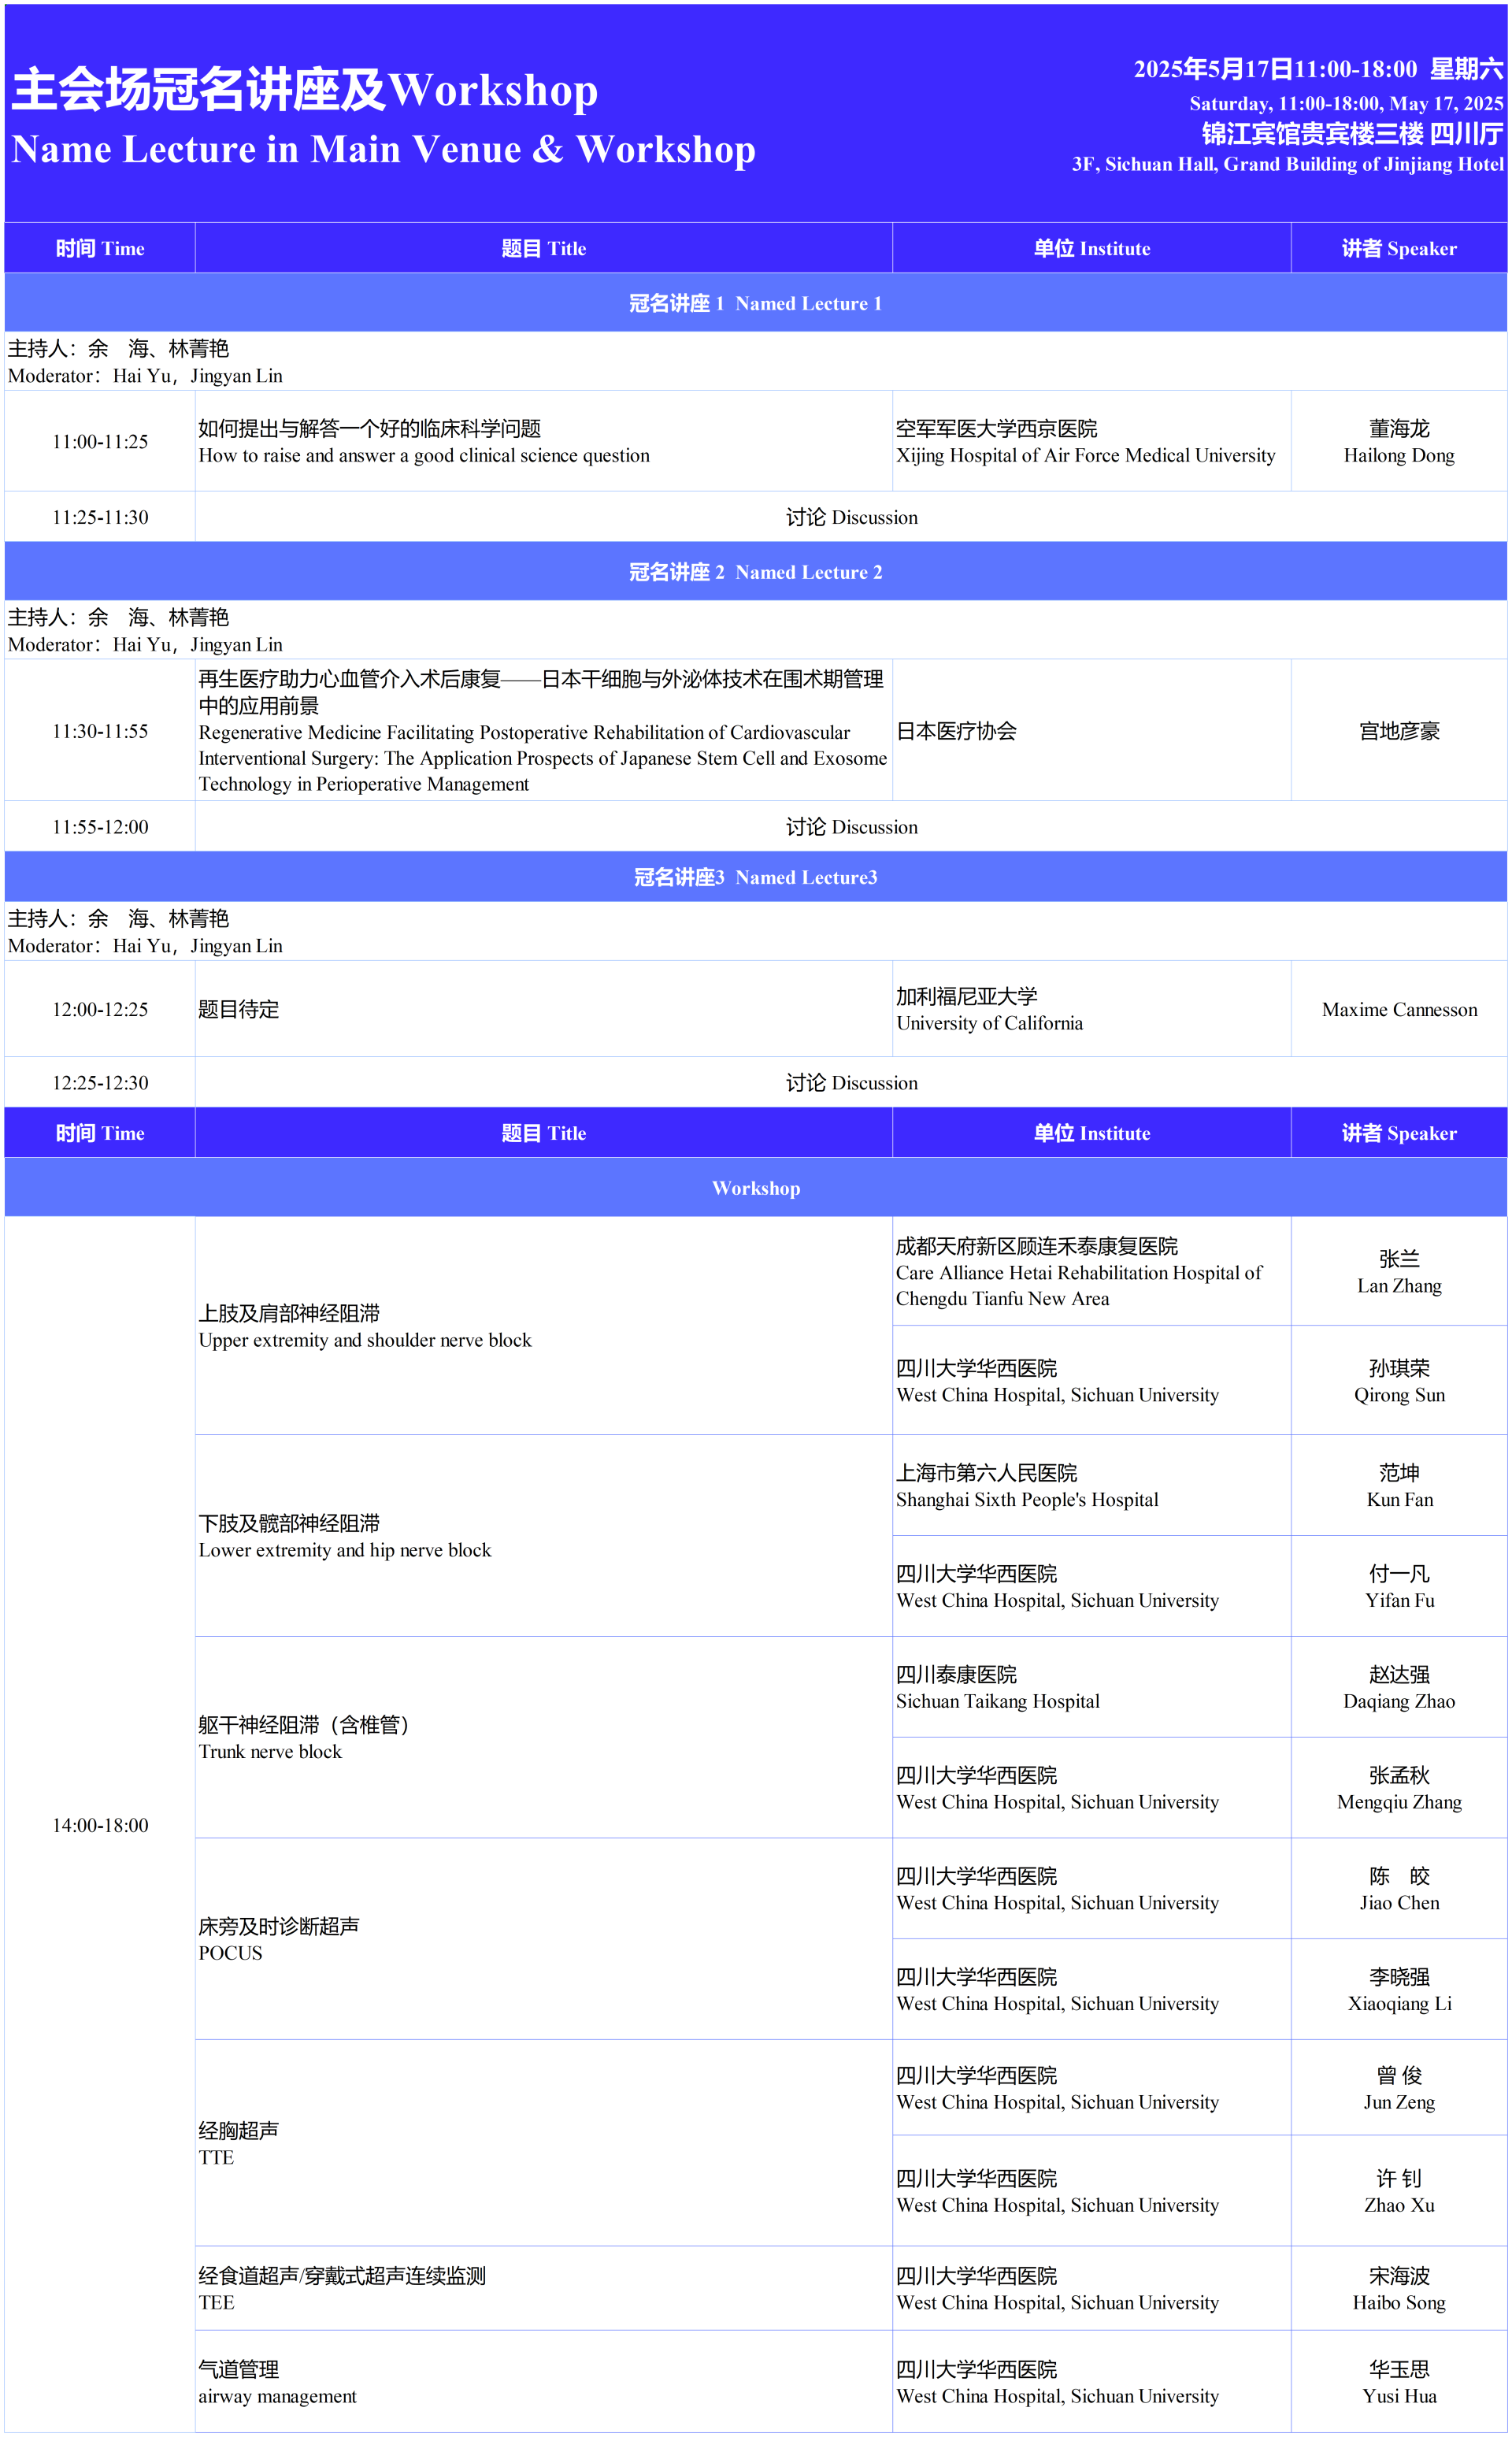Select speaker 'Zhao Xu'
The height and width of the screenshot is (2437, 1512).
1399,2205
